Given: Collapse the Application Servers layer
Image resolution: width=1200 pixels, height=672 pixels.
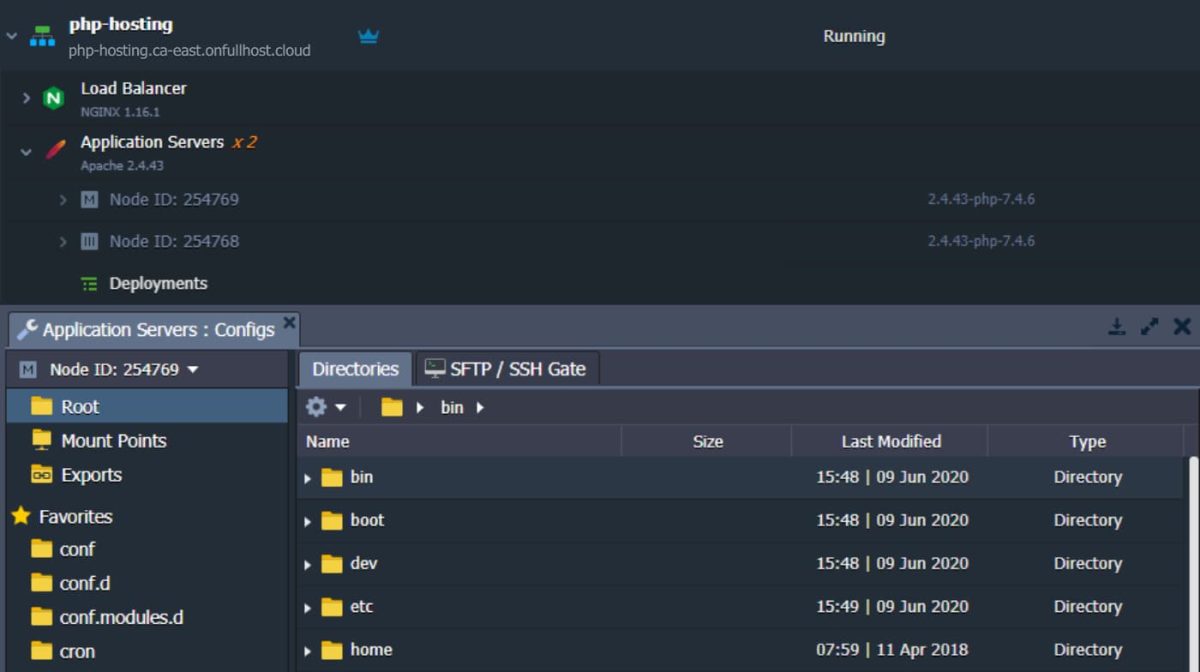Looking at the screenshot, I should [x=26, y=152].
